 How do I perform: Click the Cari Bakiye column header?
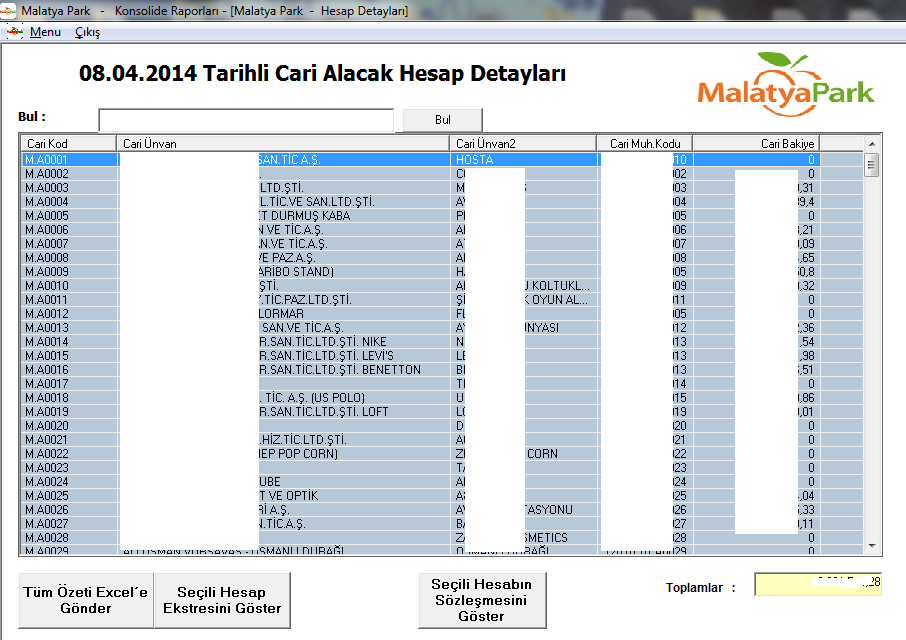coord(756,143)
